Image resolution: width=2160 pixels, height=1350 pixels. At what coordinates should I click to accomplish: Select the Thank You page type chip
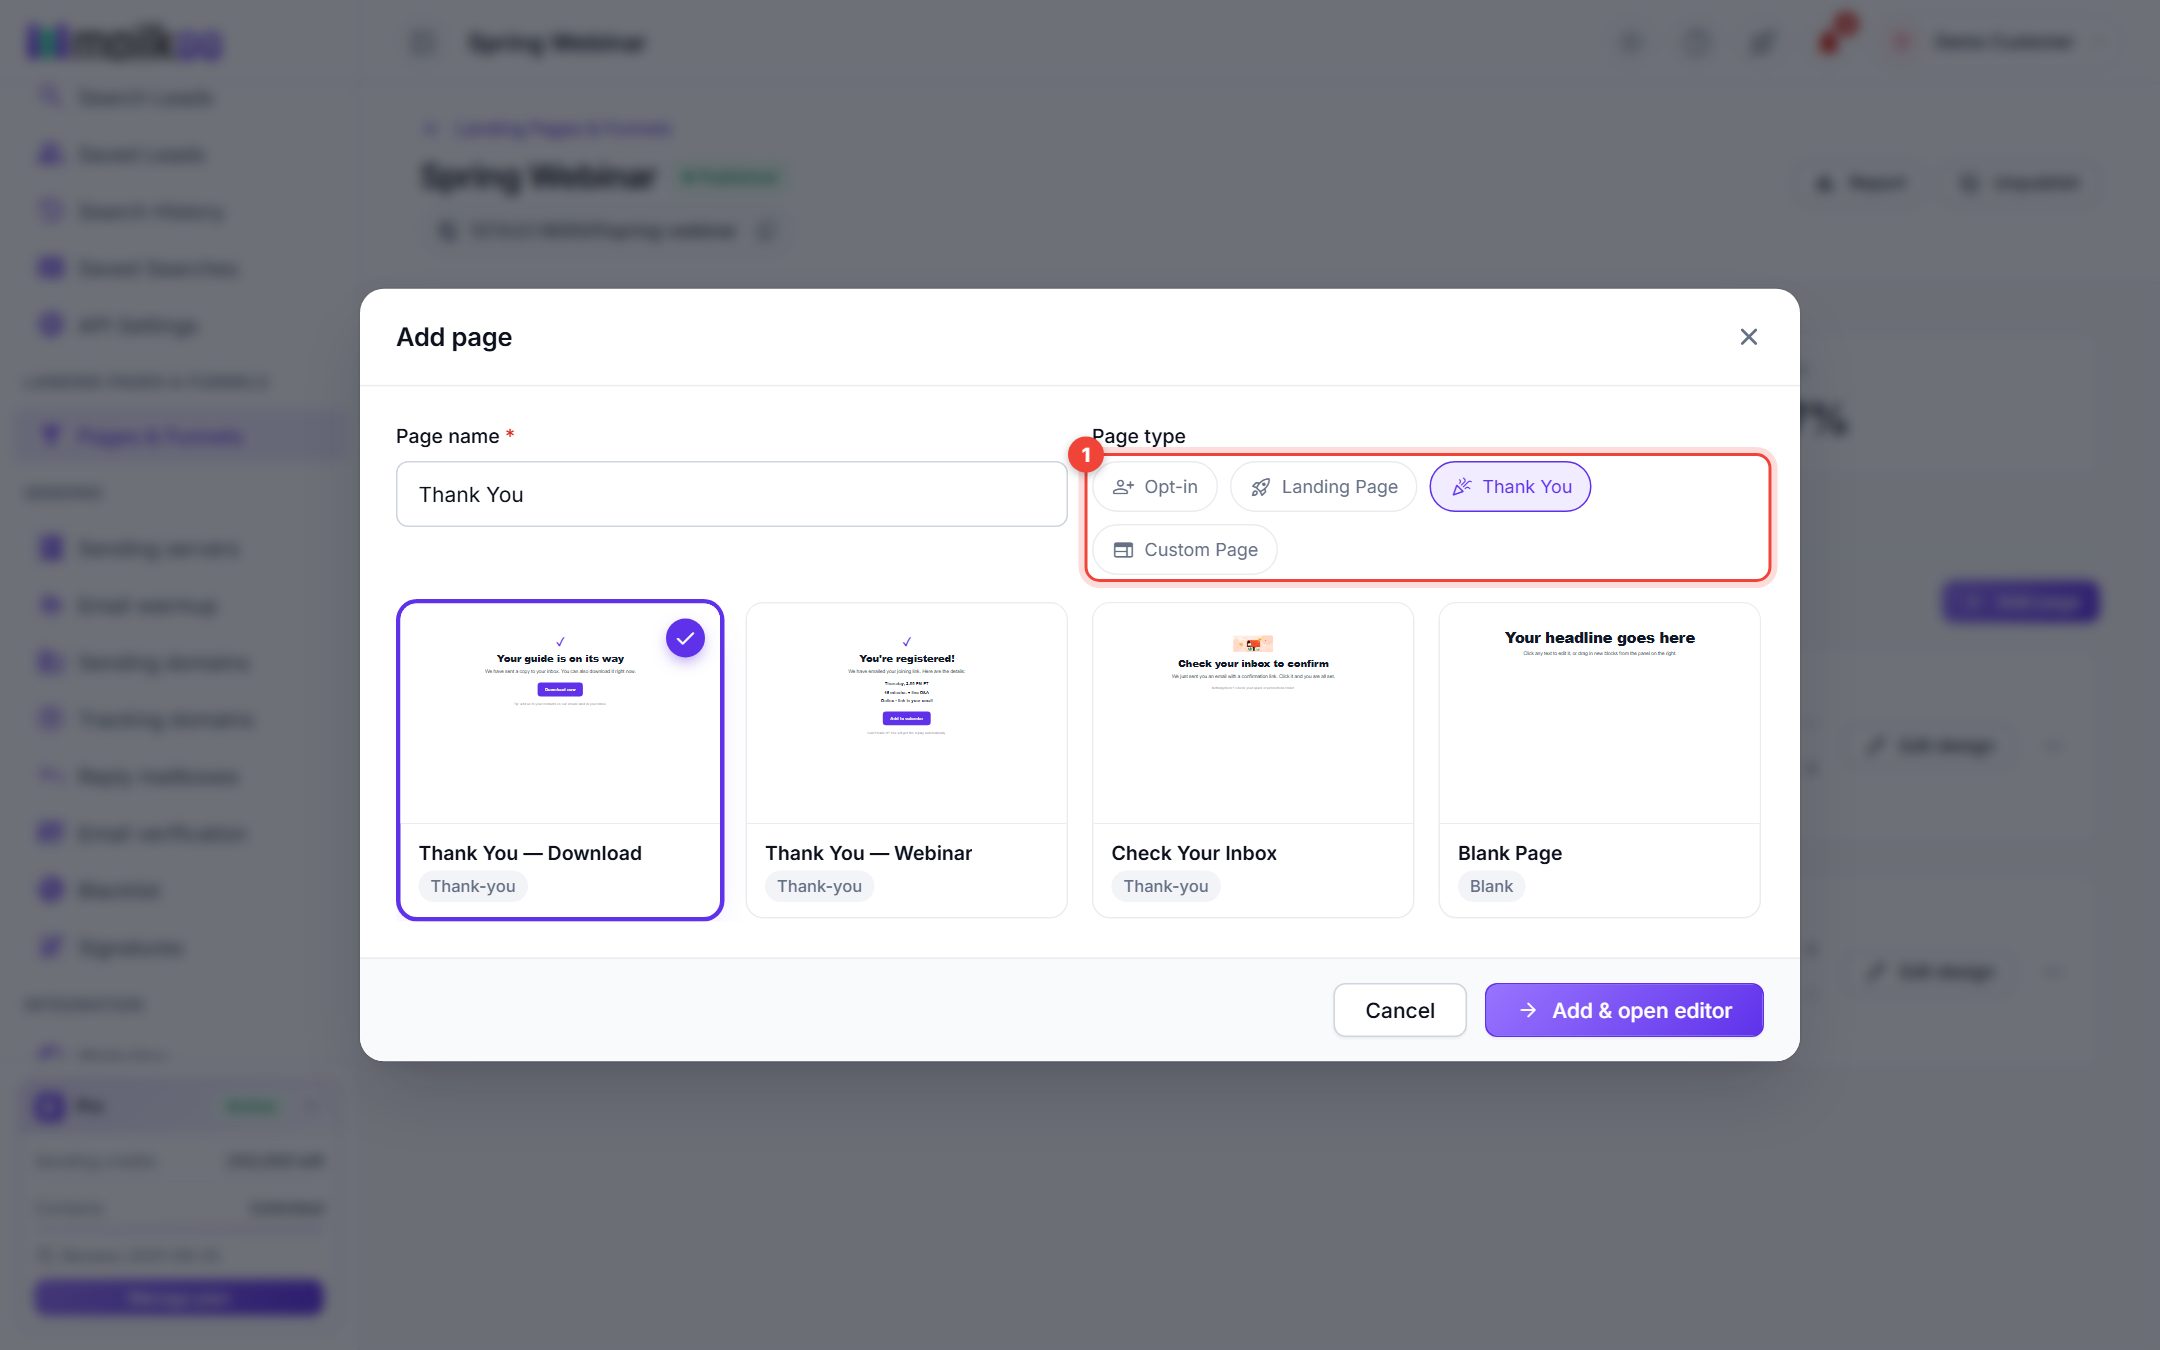[1510, 487]
